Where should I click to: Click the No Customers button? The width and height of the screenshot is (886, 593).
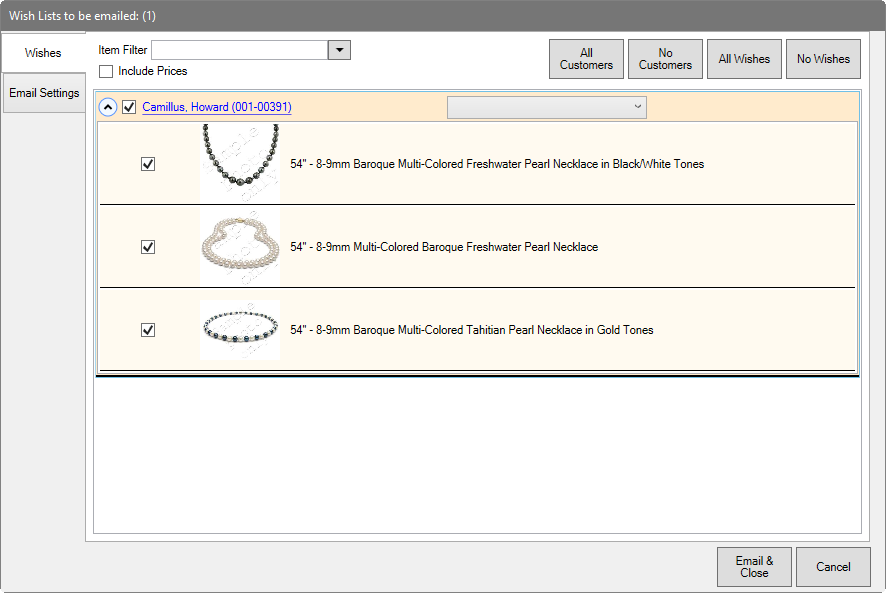(x=665, y=59)
